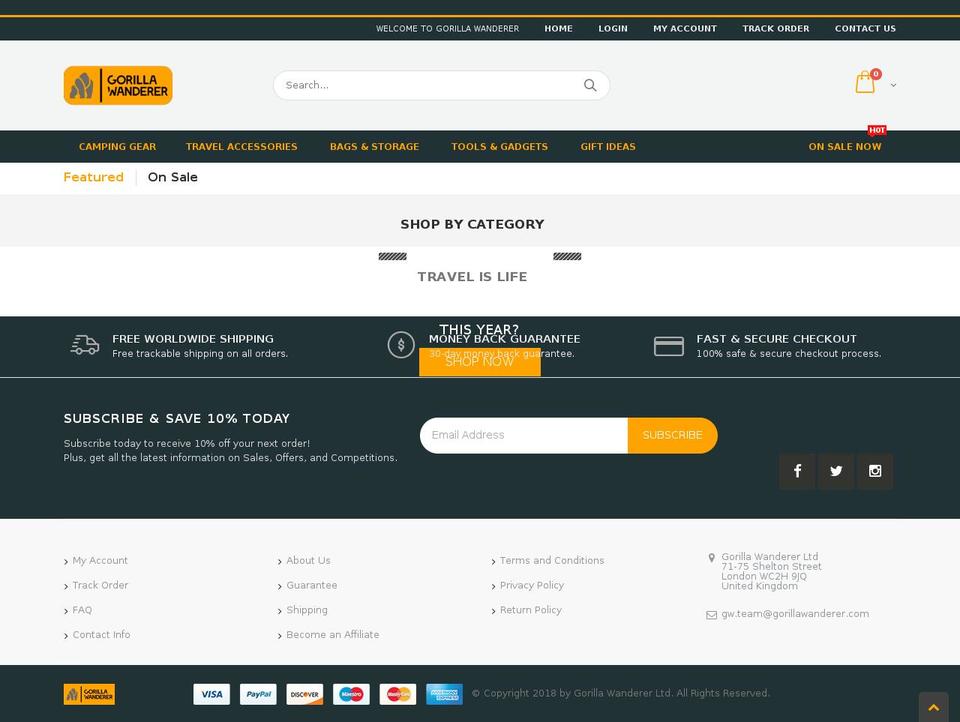Open the Become an Affiliate link
The width and height of the screenshot is (960, 722).
pos(332,634)
